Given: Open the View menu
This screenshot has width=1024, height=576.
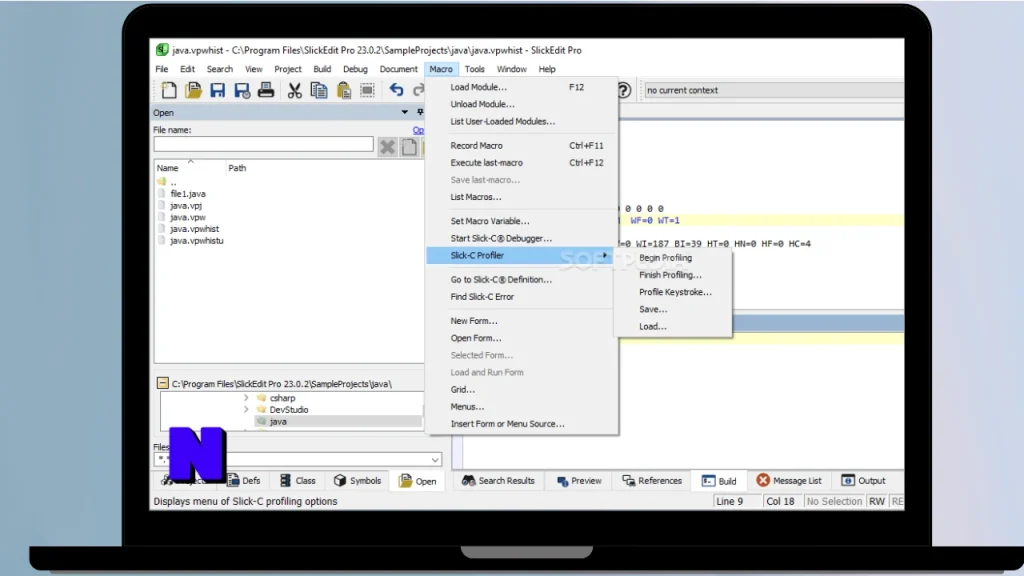Looking at the screenshot, I should (x=253, y=69).
